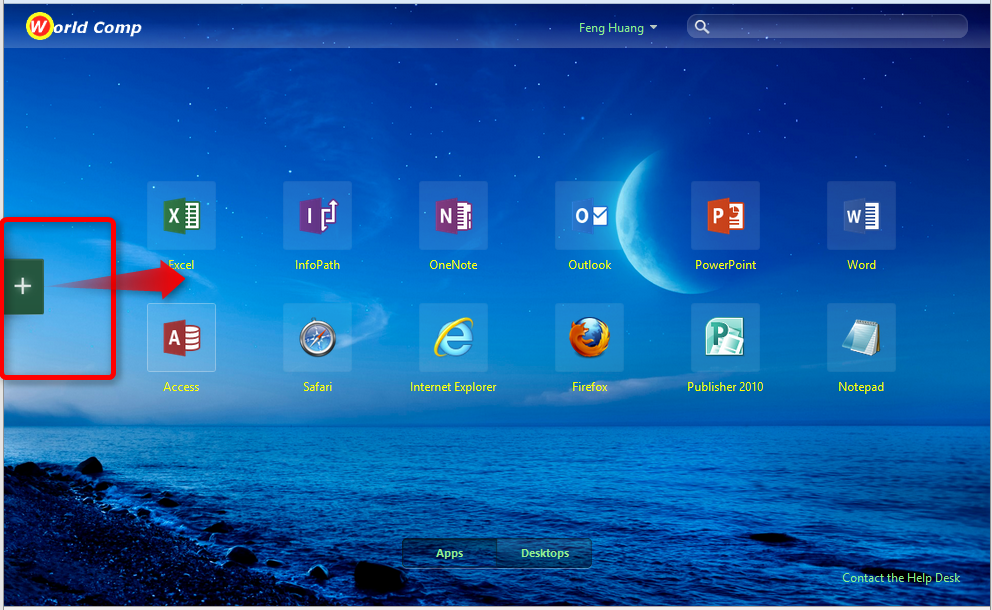Launch the InfoPath app
Viewport: 992px width, 610px height.
(x=318, y=216)
